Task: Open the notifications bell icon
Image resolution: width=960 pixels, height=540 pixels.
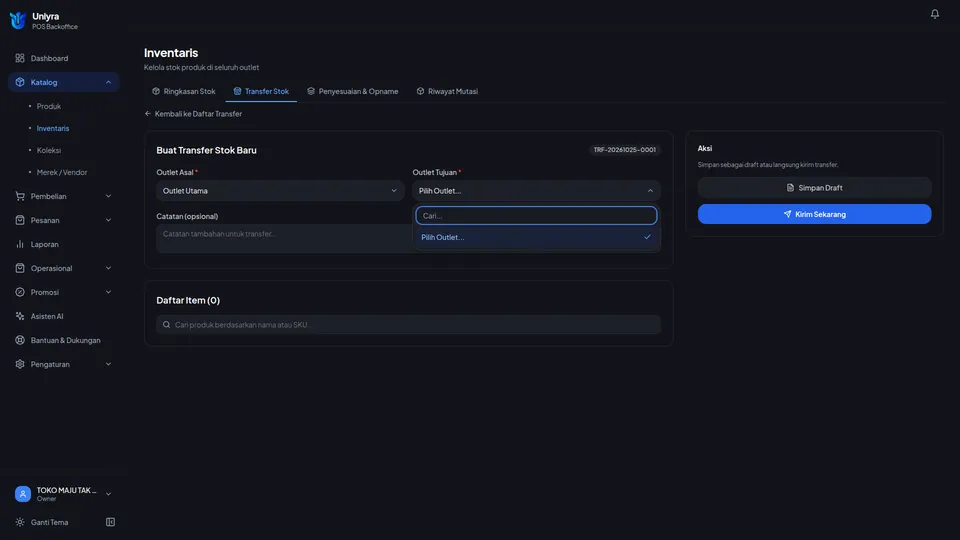Action: [934, 13]
